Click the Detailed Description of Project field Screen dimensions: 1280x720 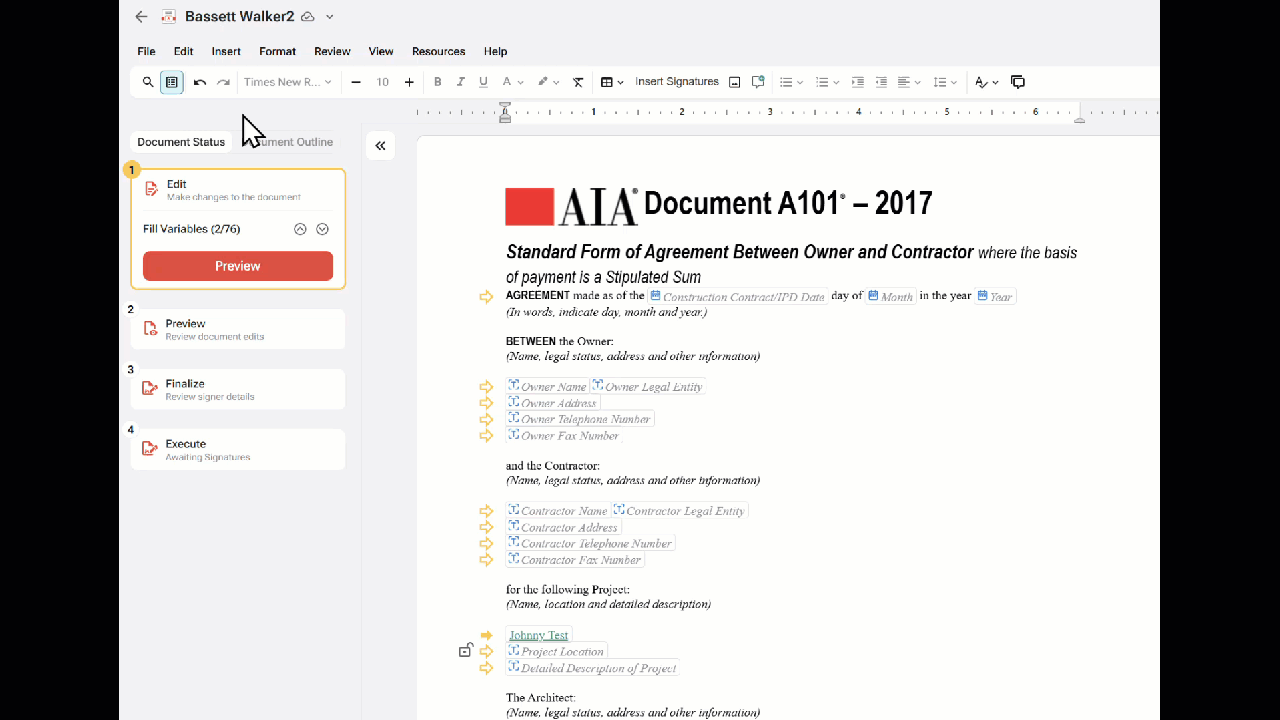[592, 668]
